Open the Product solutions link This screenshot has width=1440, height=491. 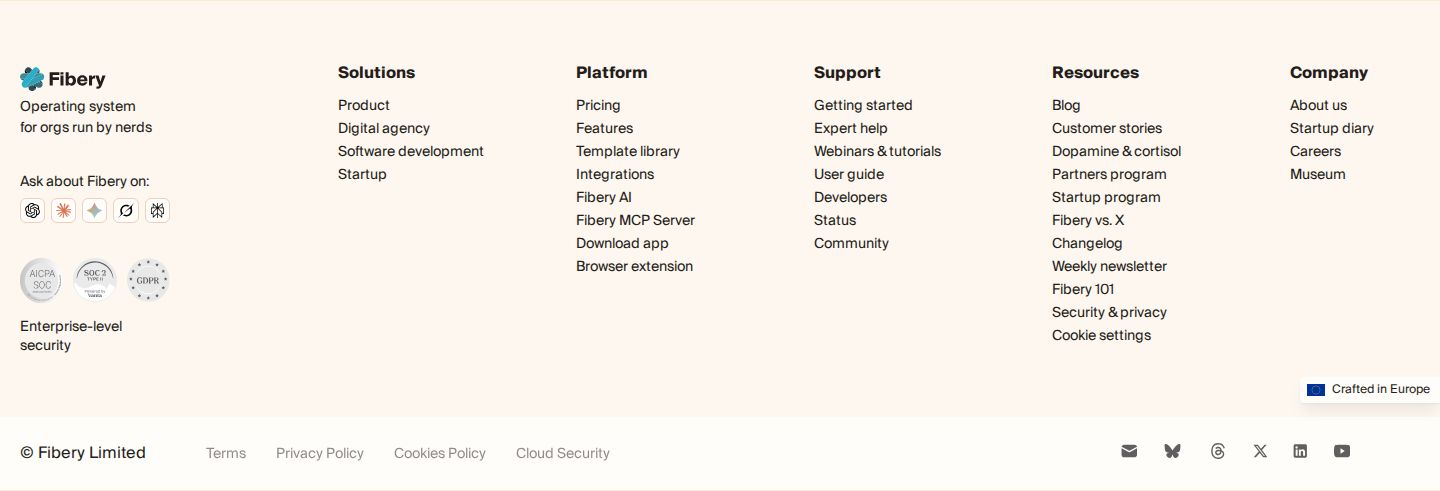(364, 105)
